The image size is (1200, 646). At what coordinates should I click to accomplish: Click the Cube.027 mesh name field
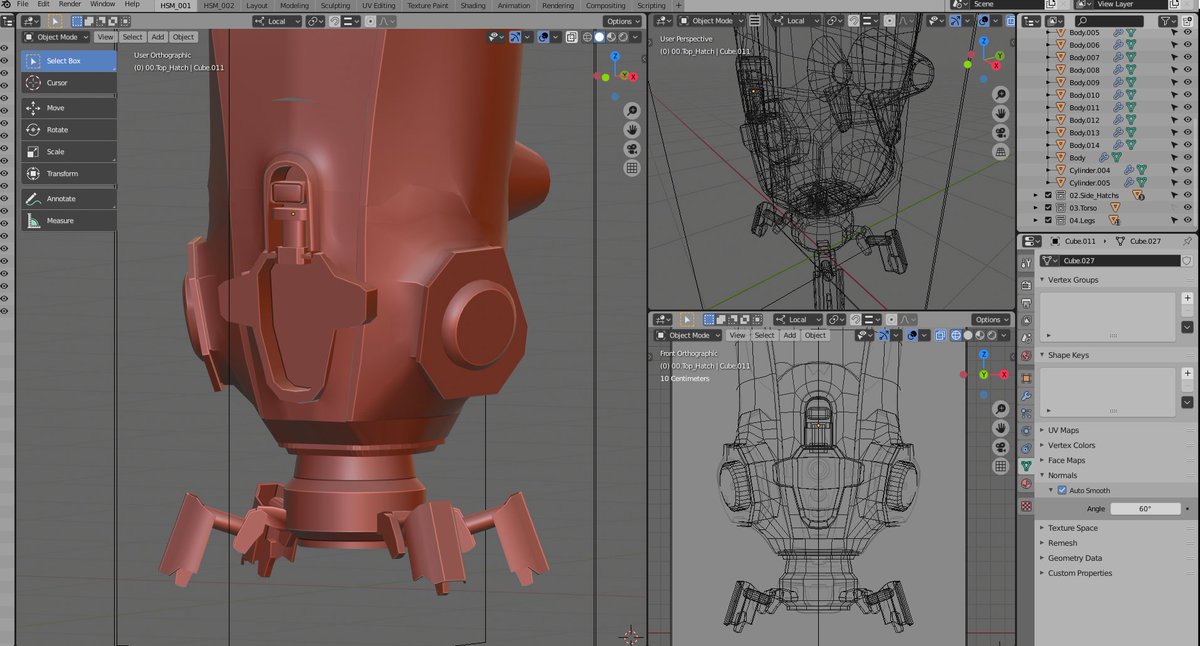tap(1119, 261)
